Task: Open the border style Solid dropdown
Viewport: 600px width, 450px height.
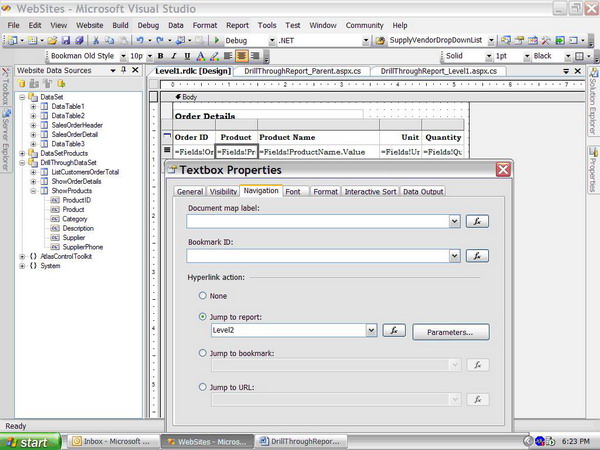Action: pyautogui.click(x=489, y=56)
